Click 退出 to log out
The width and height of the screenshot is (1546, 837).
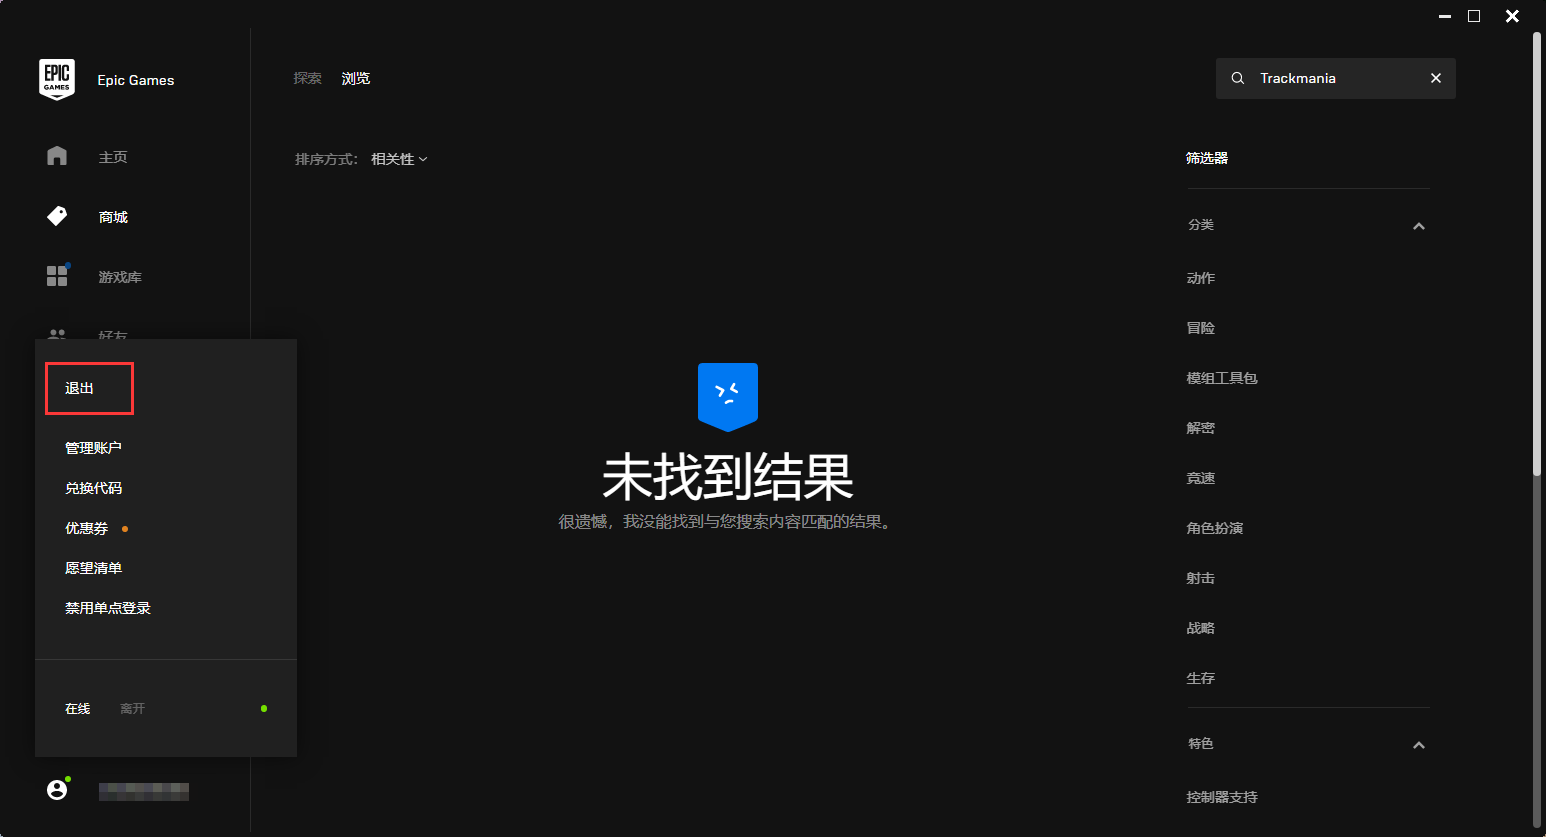click(x=88, y=388)
